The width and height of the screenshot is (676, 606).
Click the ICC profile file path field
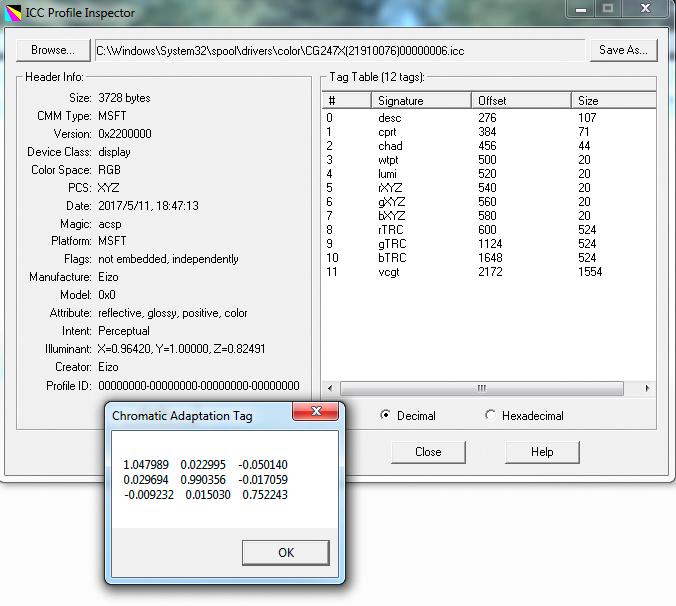pos(340,50)
